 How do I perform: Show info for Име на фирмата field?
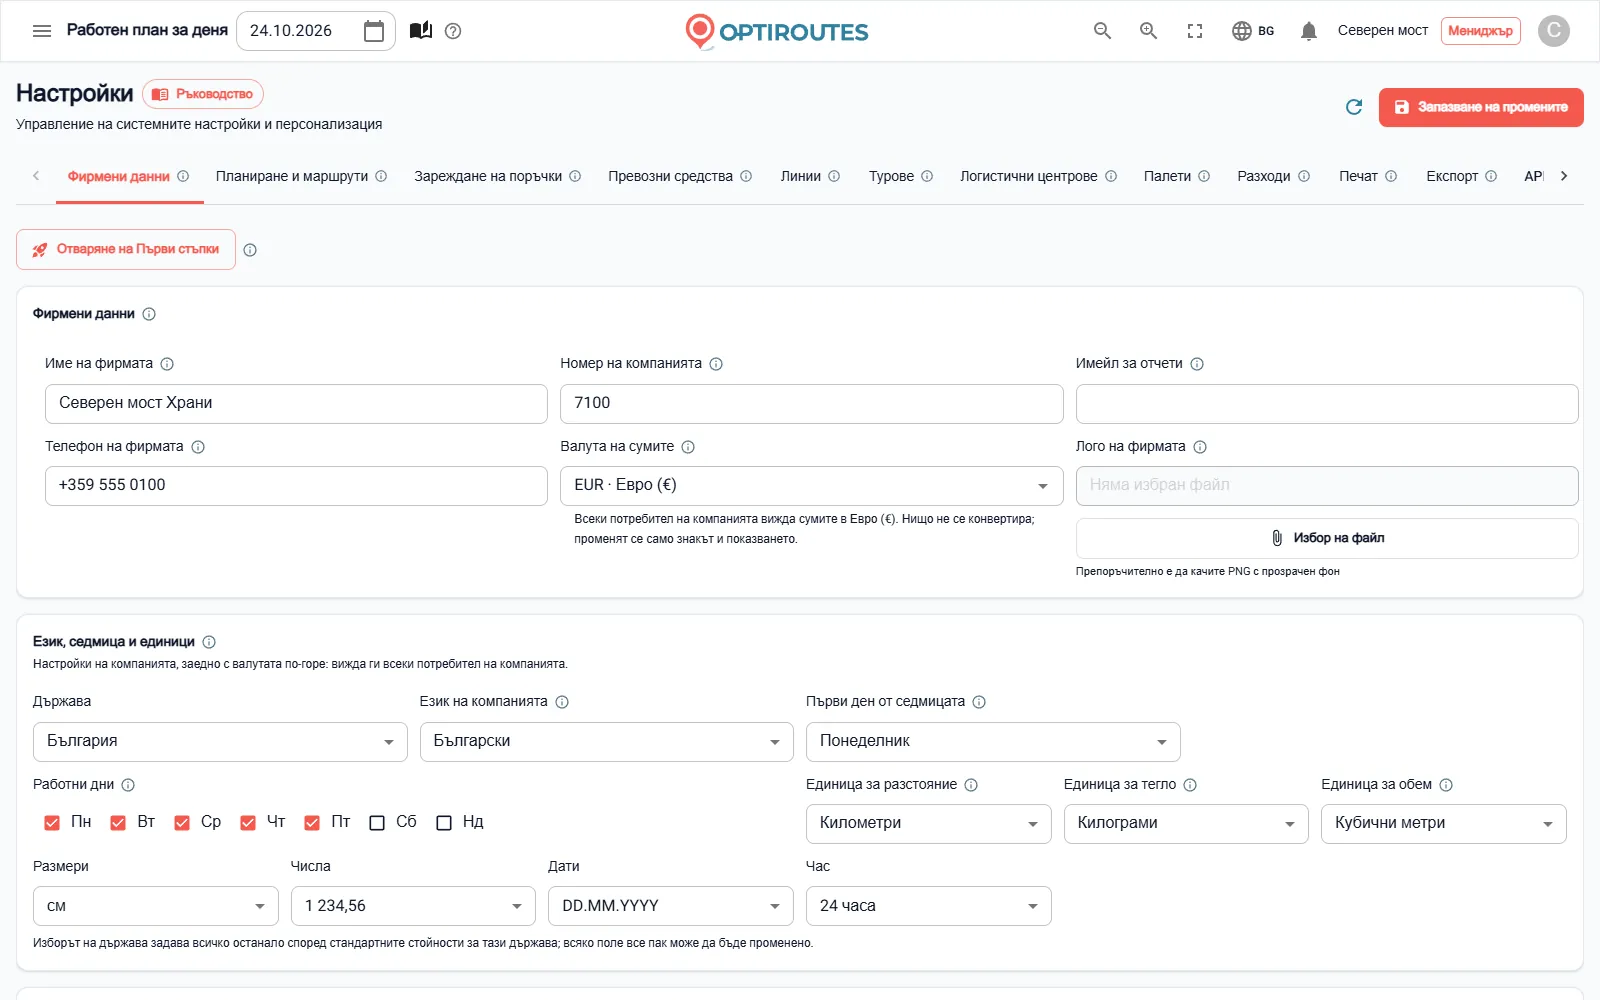(x=167, y=364)
